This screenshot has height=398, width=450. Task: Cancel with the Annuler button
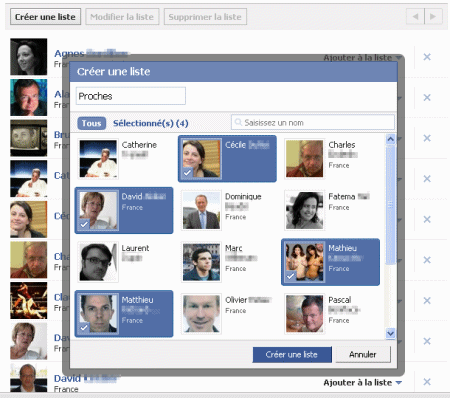363,355
